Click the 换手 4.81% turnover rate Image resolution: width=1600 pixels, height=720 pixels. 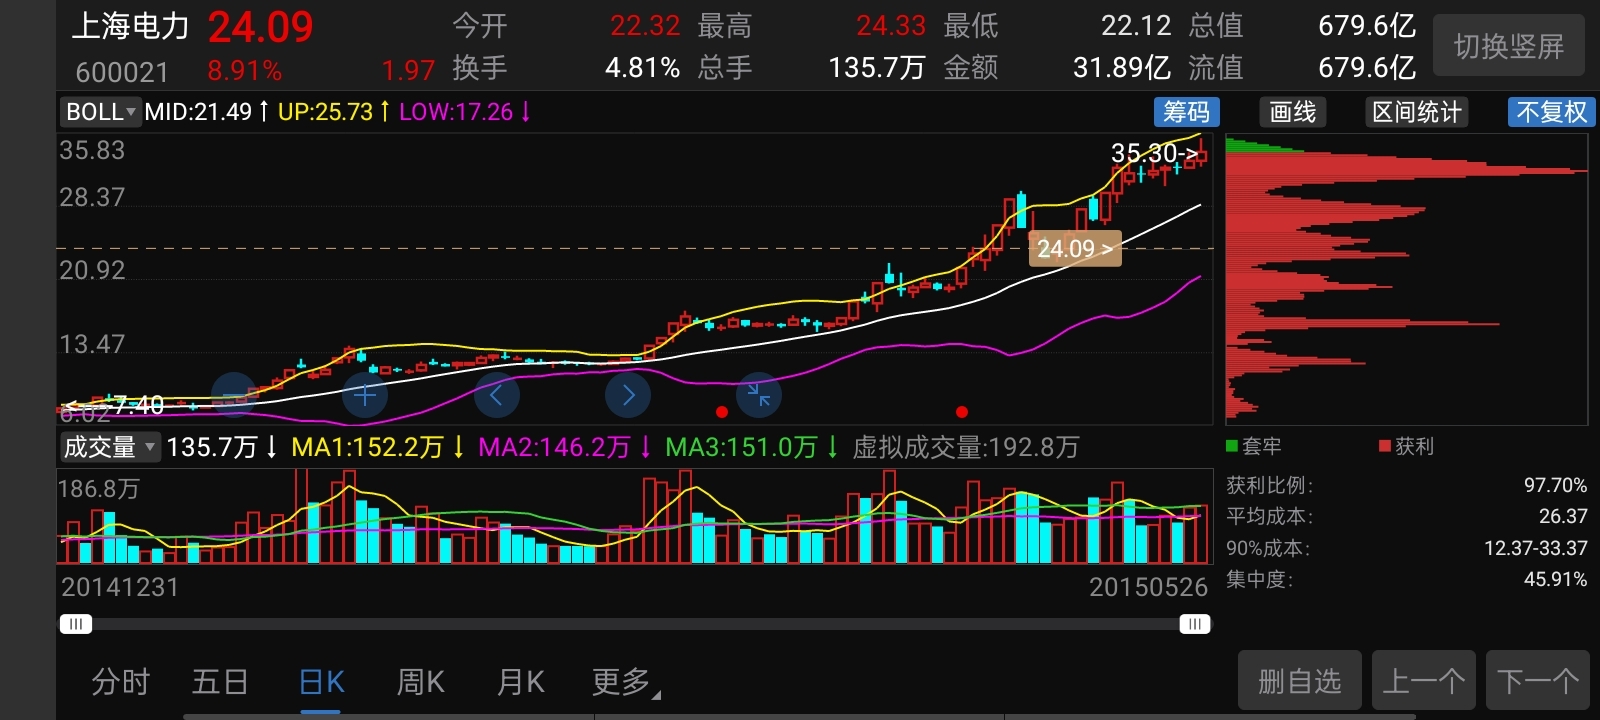click(x=642, y=68)
